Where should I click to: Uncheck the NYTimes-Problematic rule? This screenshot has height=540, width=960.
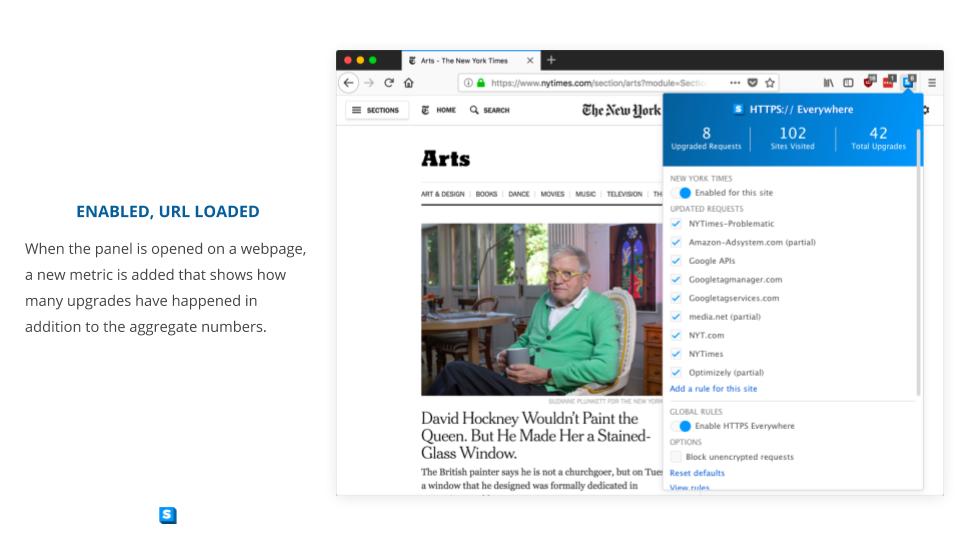[676, 223]
